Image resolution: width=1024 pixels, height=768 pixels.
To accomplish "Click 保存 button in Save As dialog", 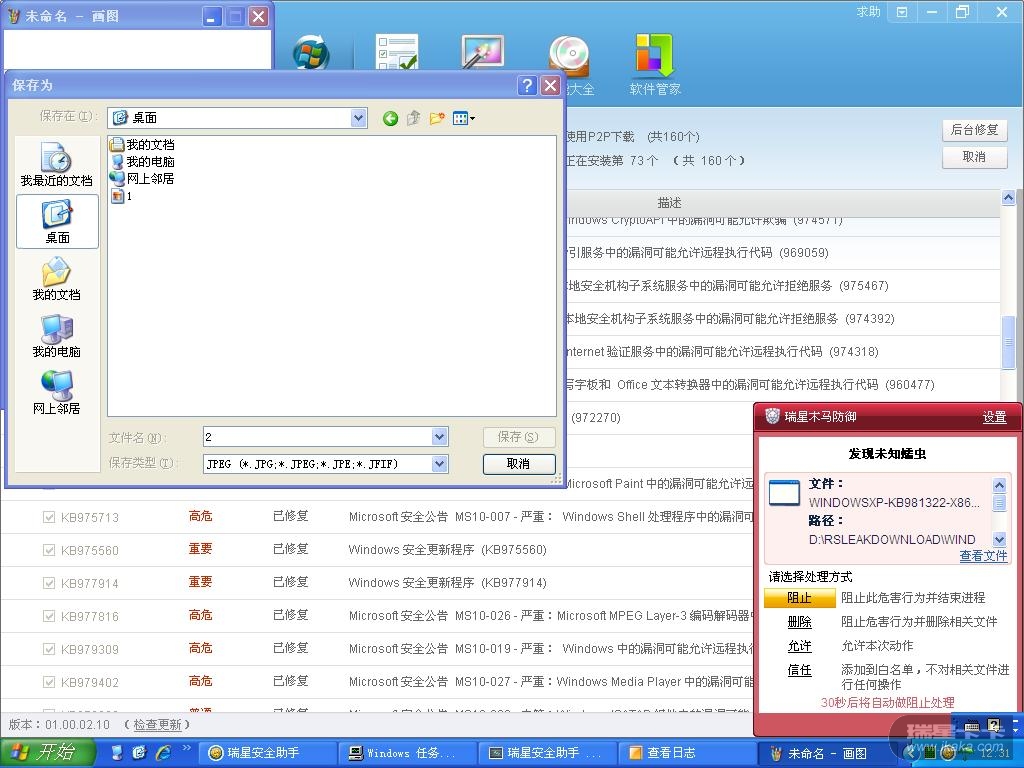I will click(x=519, y=437).
